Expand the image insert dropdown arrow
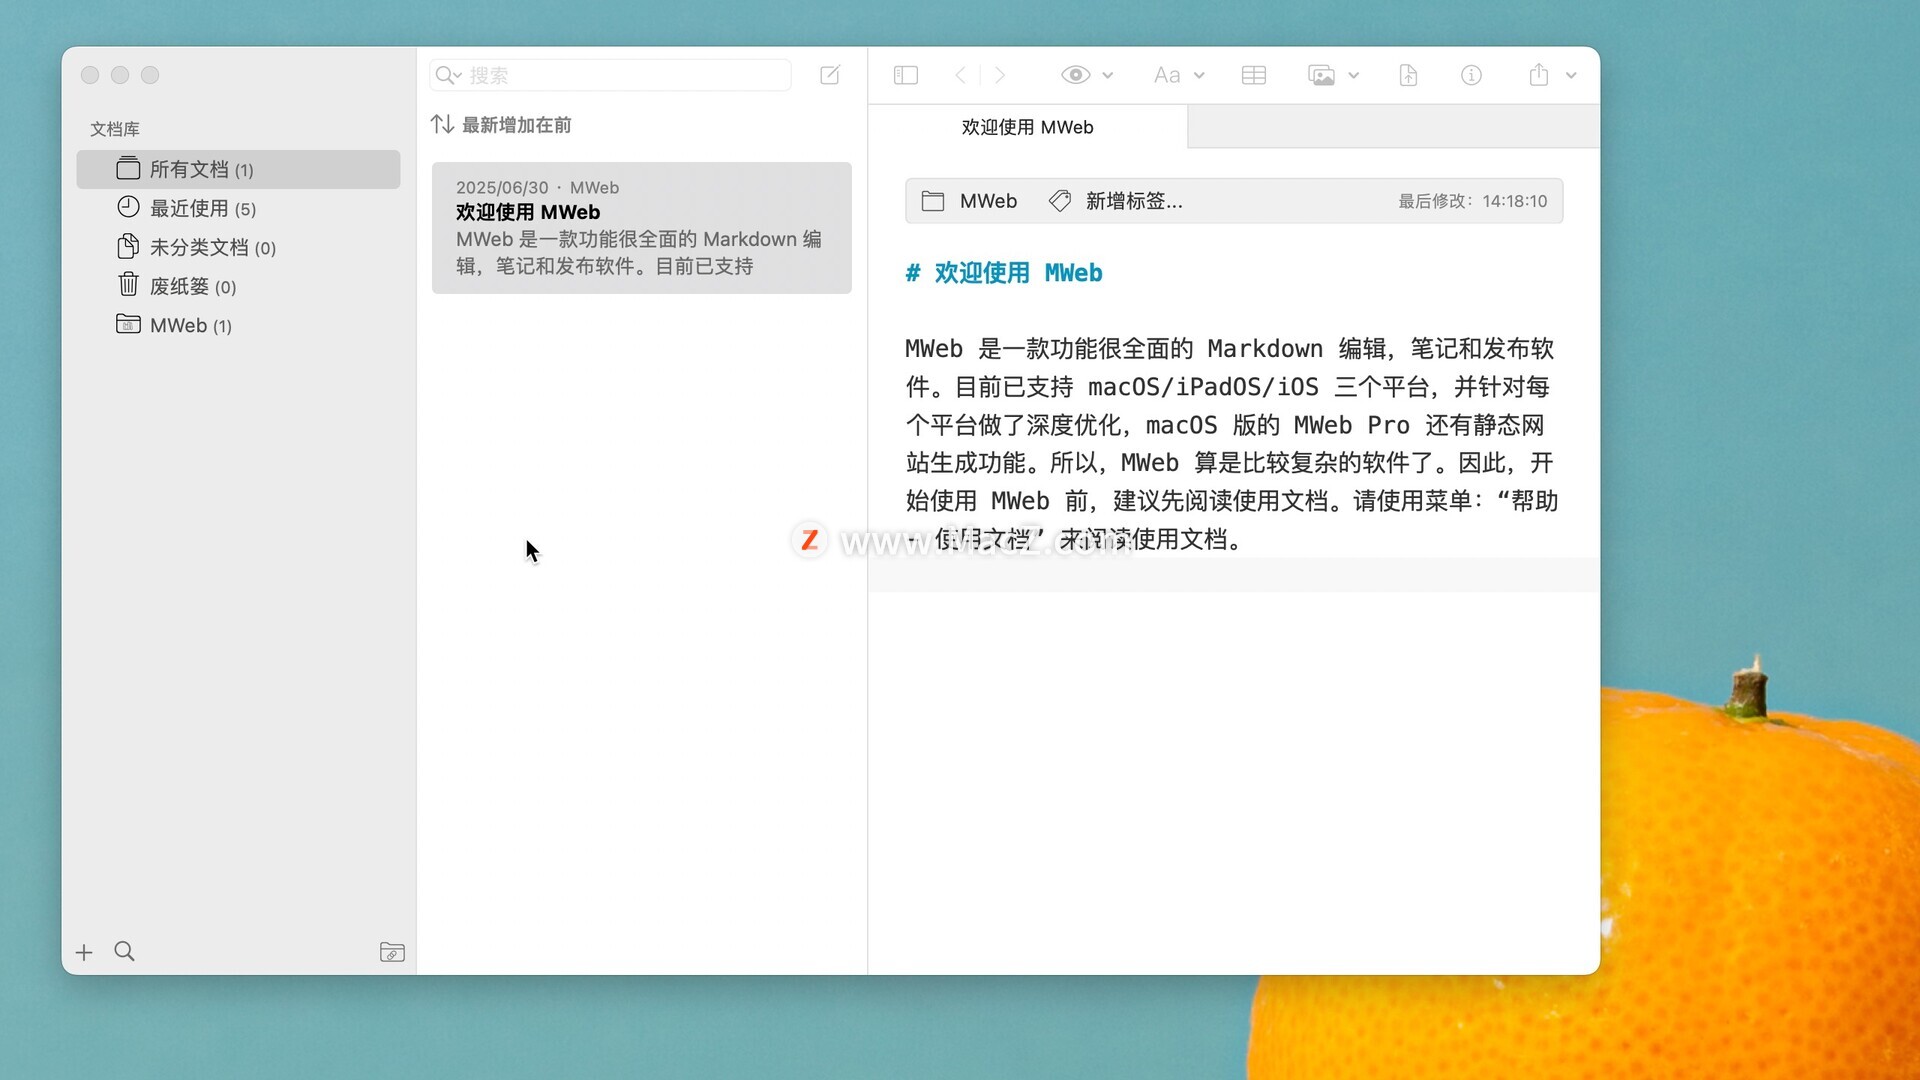This screenshot has width=1920, height=1080. click(1354, 75)
